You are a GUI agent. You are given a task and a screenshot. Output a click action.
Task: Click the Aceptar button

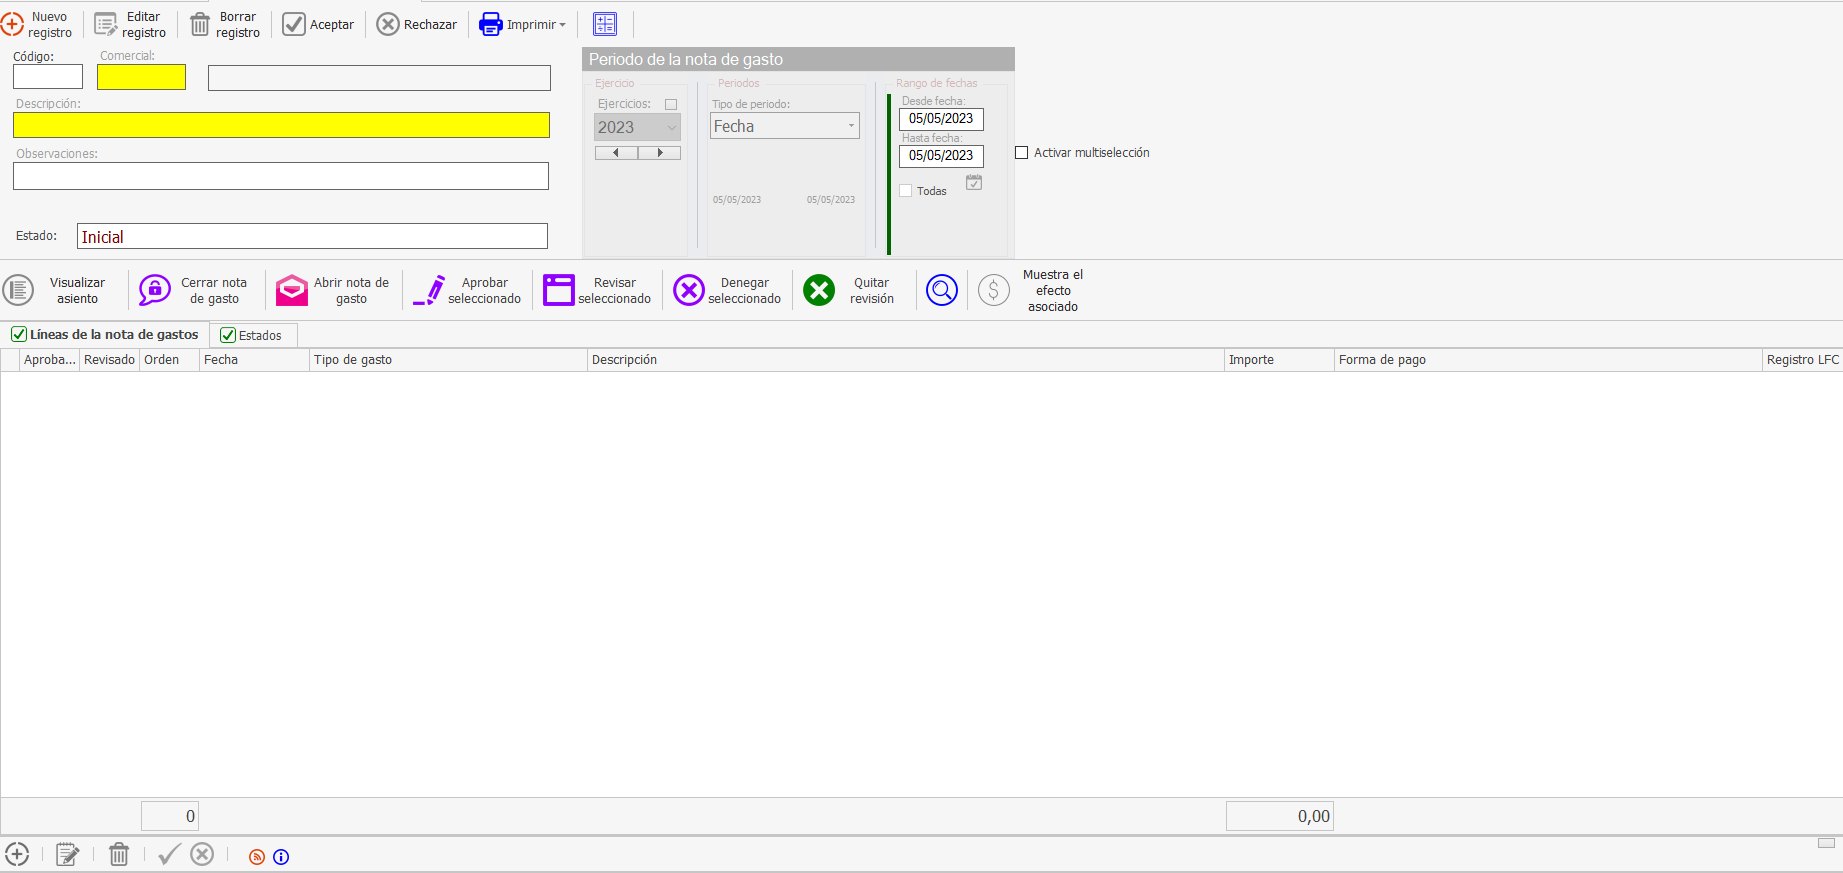coord(318,25)
